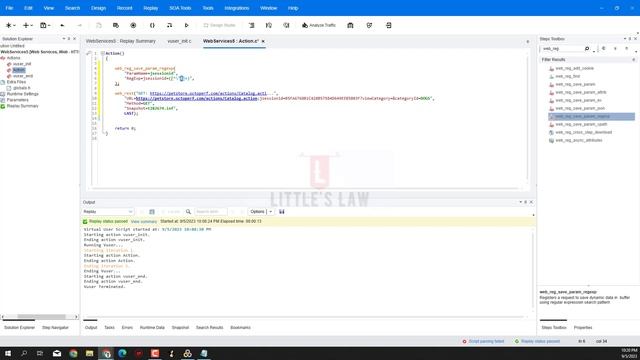The width and height of the screenshot is (640, 360).
Task: Collapse the Action() code fold marker
Action: click(x=103, y=53)
